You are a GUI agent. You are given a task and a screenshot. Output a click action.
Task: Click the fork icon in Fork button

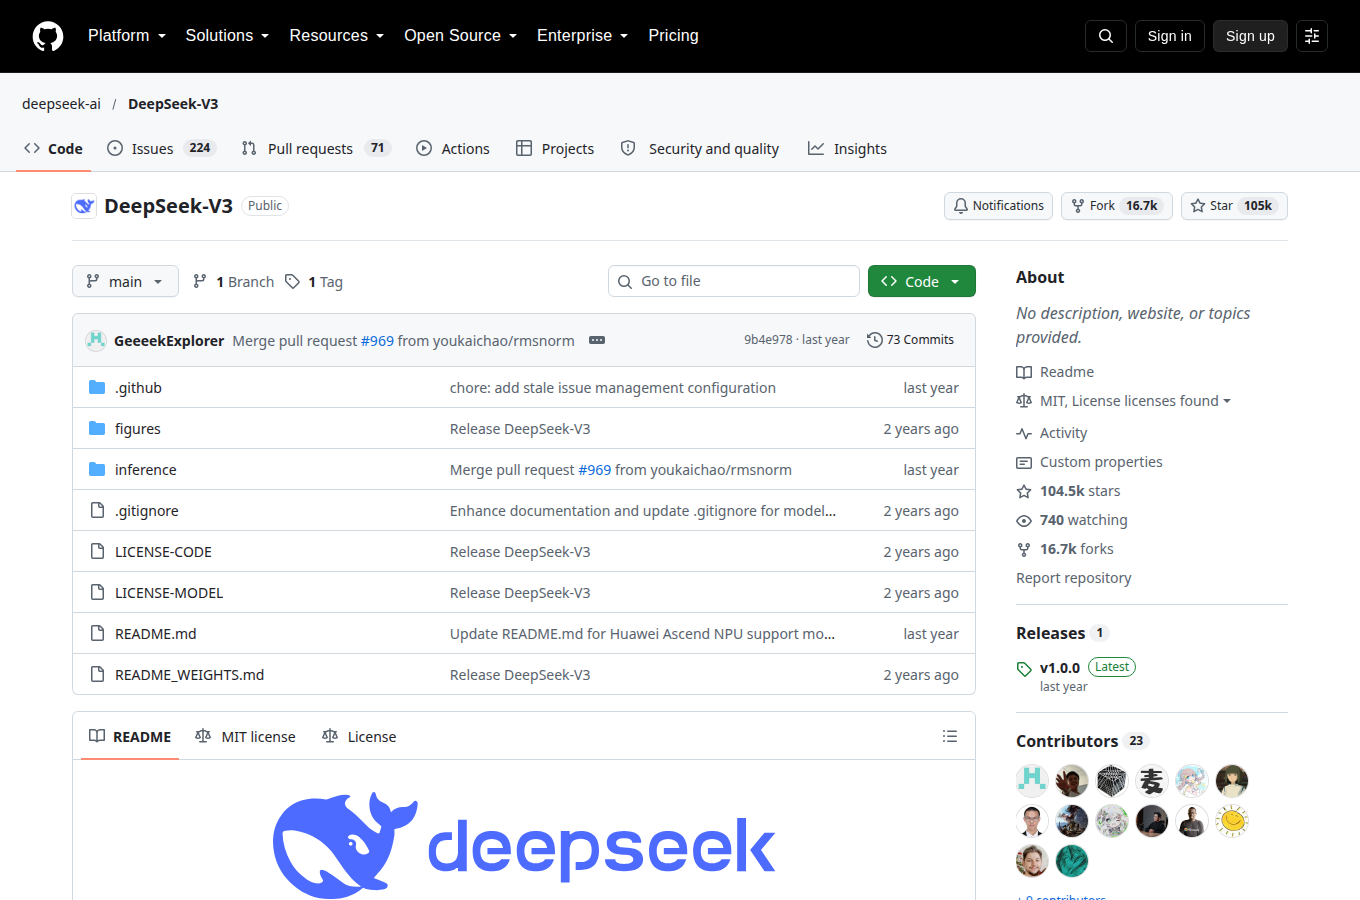click(x=1078, y=206)
